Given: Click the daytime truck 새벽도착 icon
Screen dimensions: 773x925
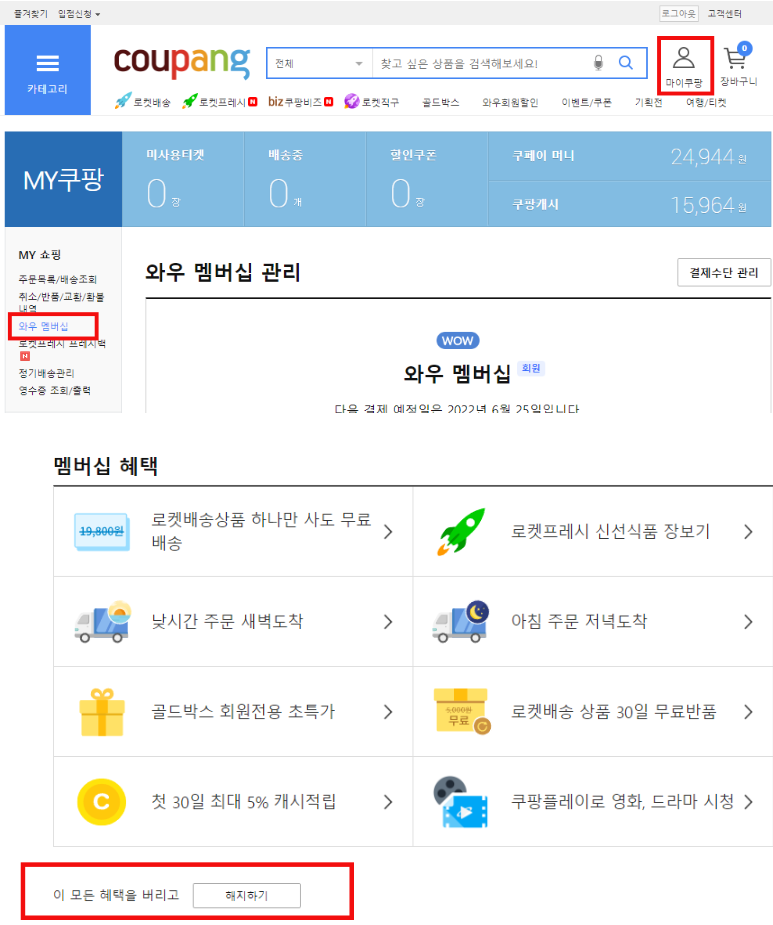Looking at the screenshot, I should coord(102,622).
